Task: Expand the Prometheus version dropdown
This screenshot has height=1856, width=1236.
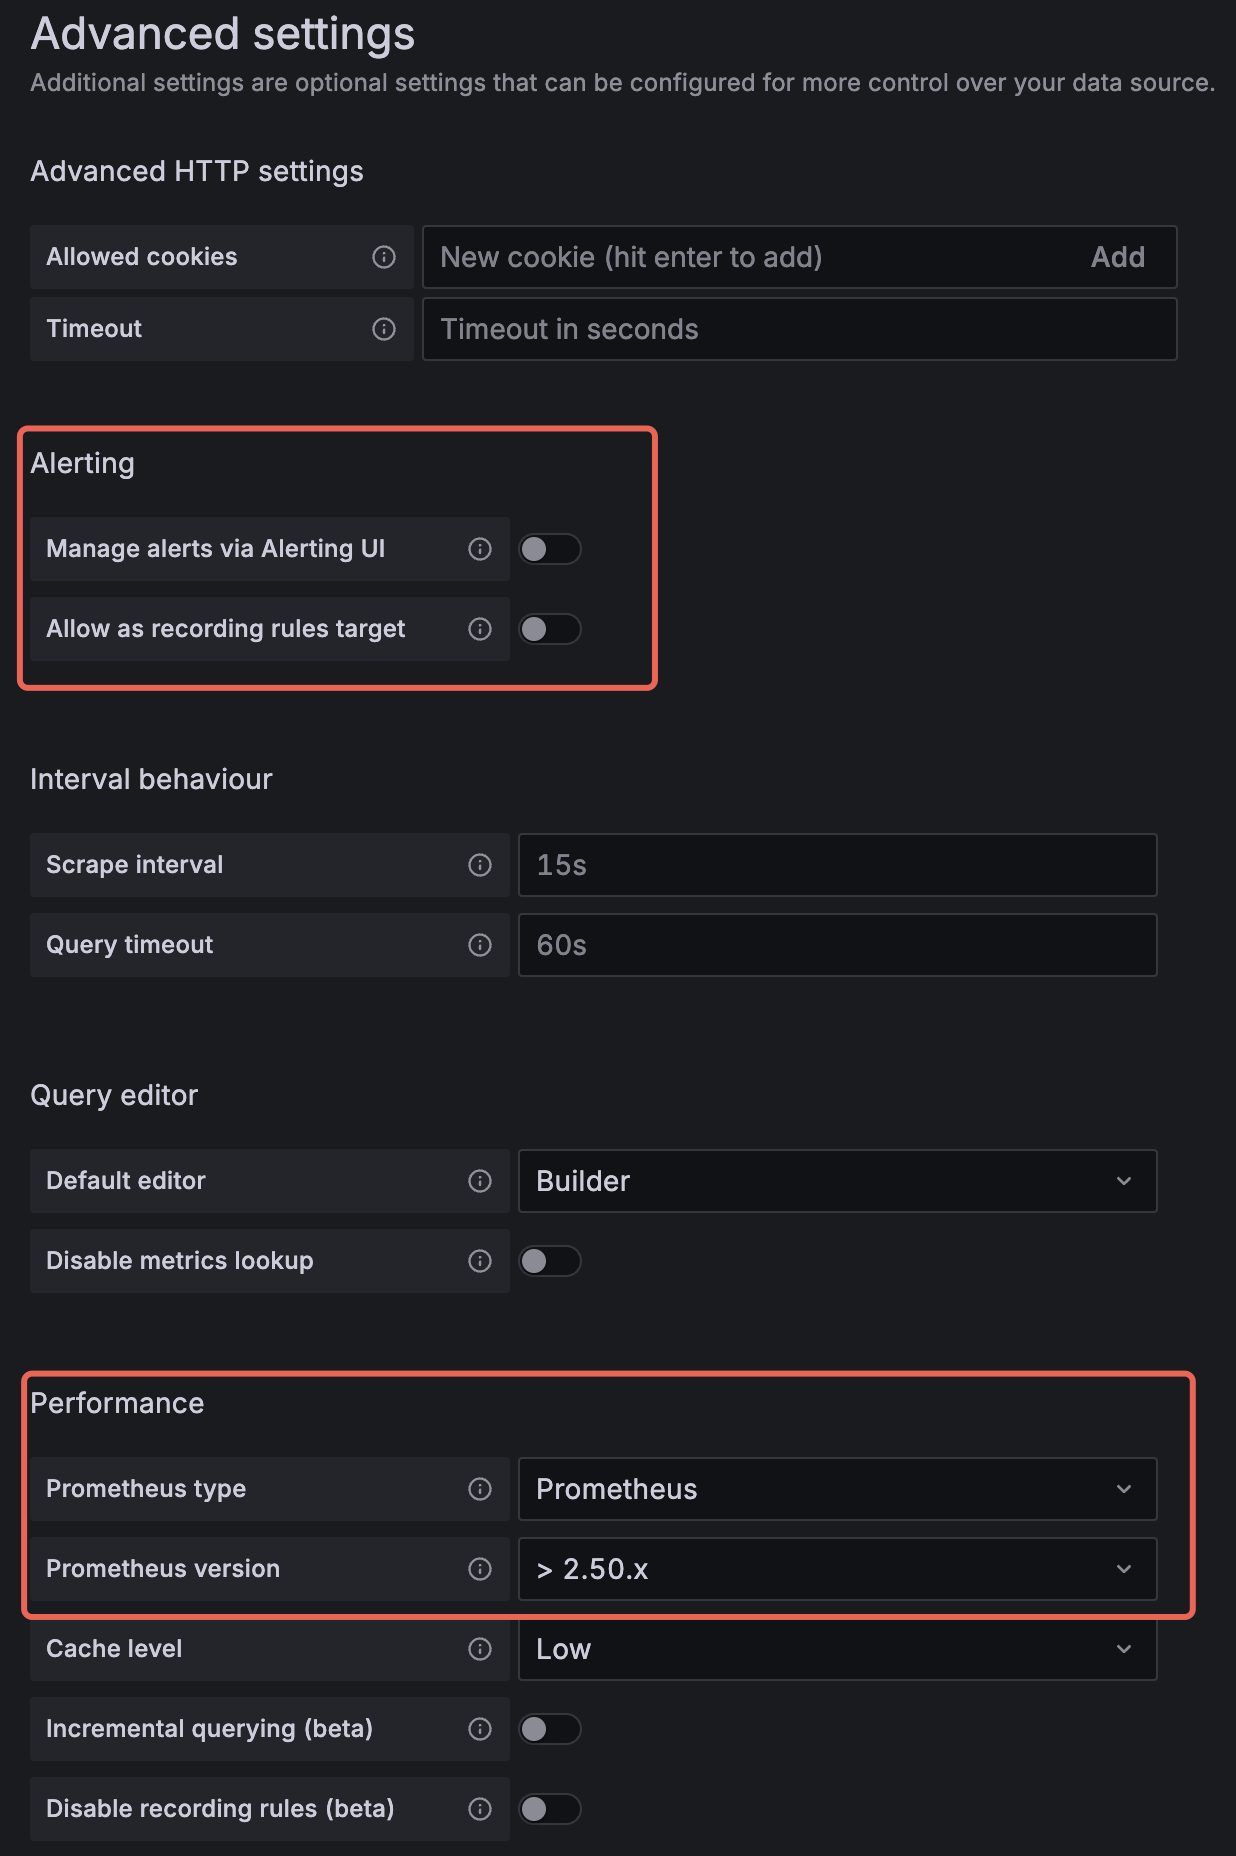Action: pyautogui.click(x=837, y=1569)
